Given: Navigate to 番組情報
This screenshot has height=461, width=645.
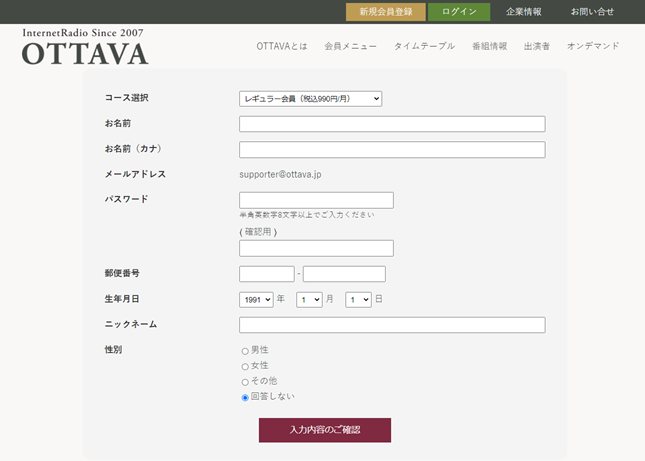Looking at the screenshot, I should pyautogui.click(x=489, y=46).
